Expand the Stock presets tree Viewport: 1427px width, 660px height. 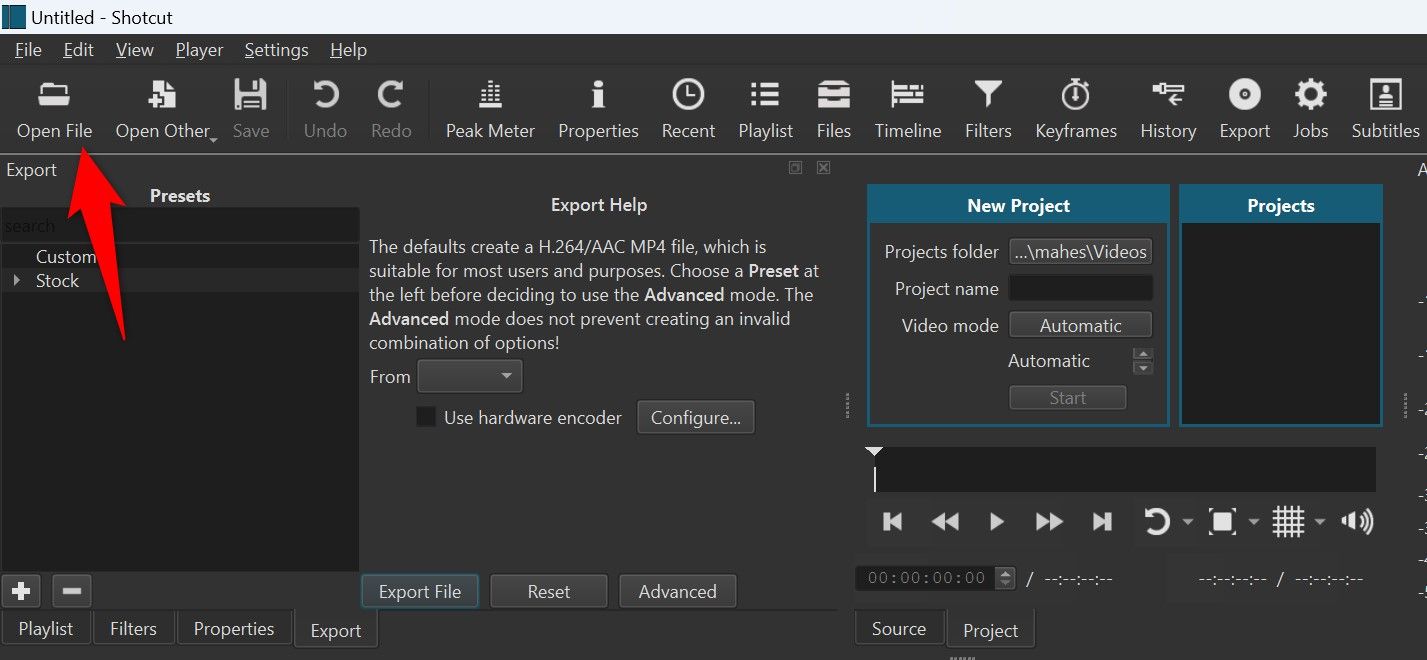[x=17, y=281]
